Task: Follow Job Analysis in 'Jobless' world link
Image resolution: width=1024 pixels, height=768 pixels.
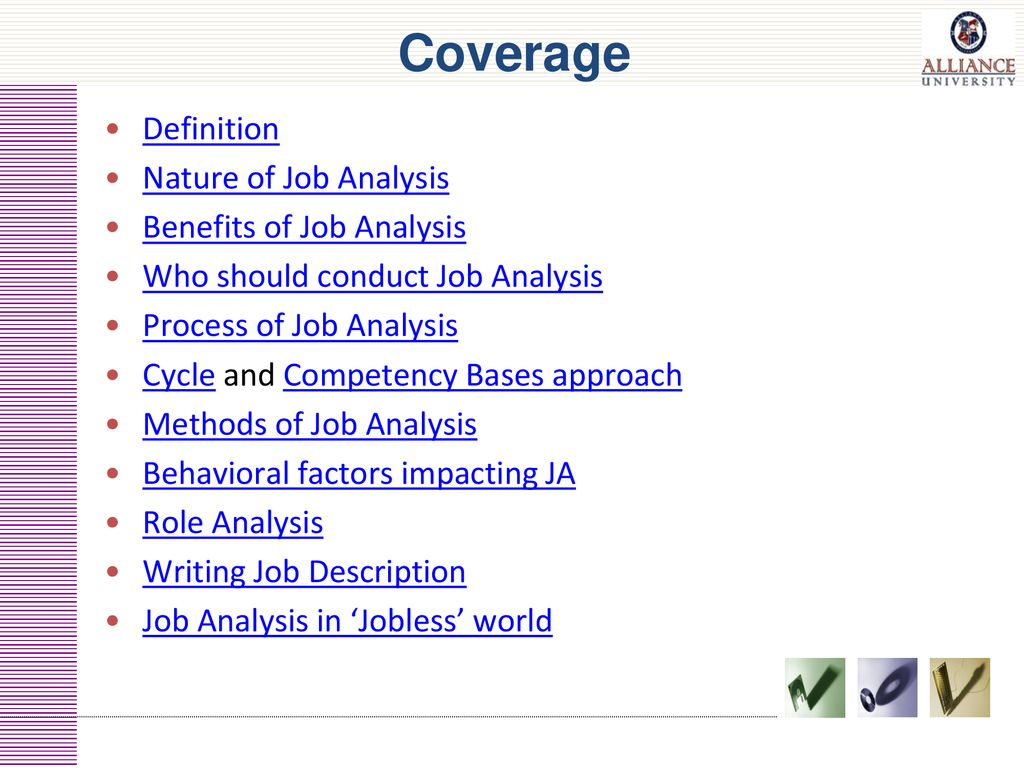Action: pos(347,621)
